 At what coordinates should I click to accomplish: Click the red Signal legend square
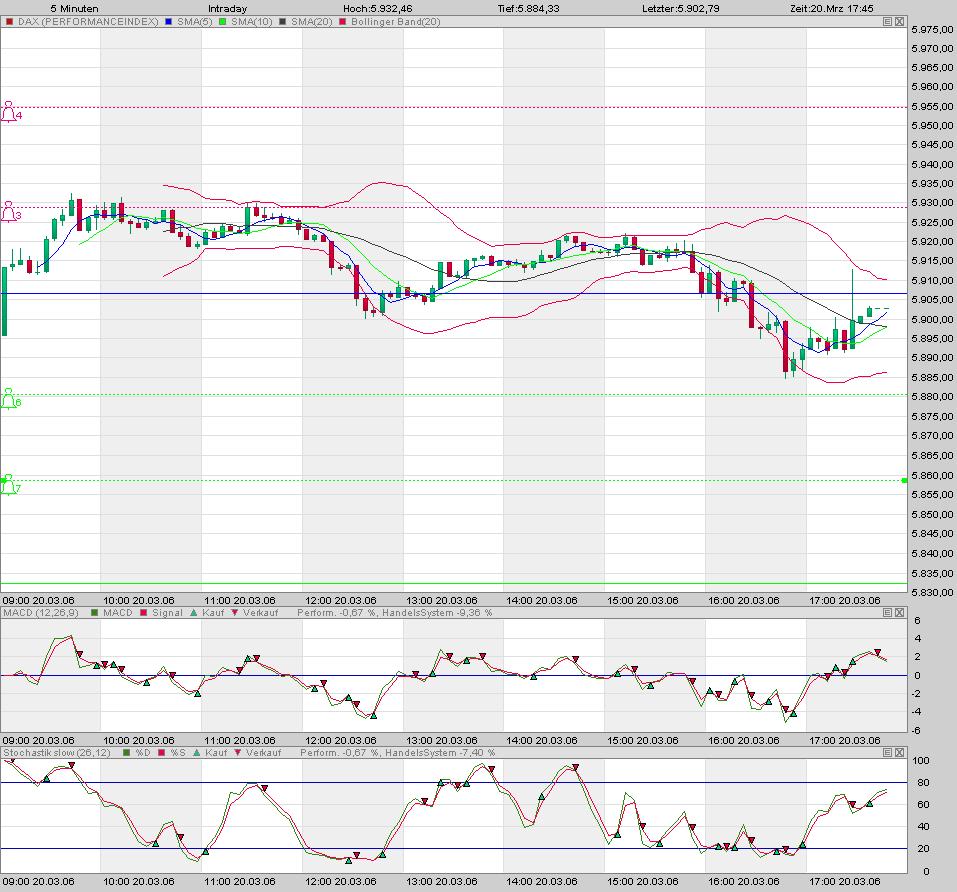tap(143, 613)
